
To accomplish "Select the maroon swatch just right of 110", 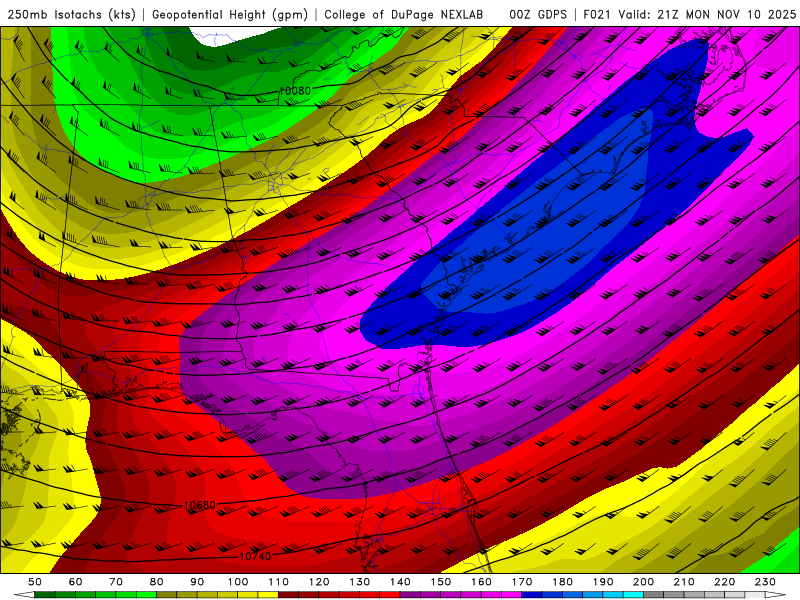I will coord(289,595).
